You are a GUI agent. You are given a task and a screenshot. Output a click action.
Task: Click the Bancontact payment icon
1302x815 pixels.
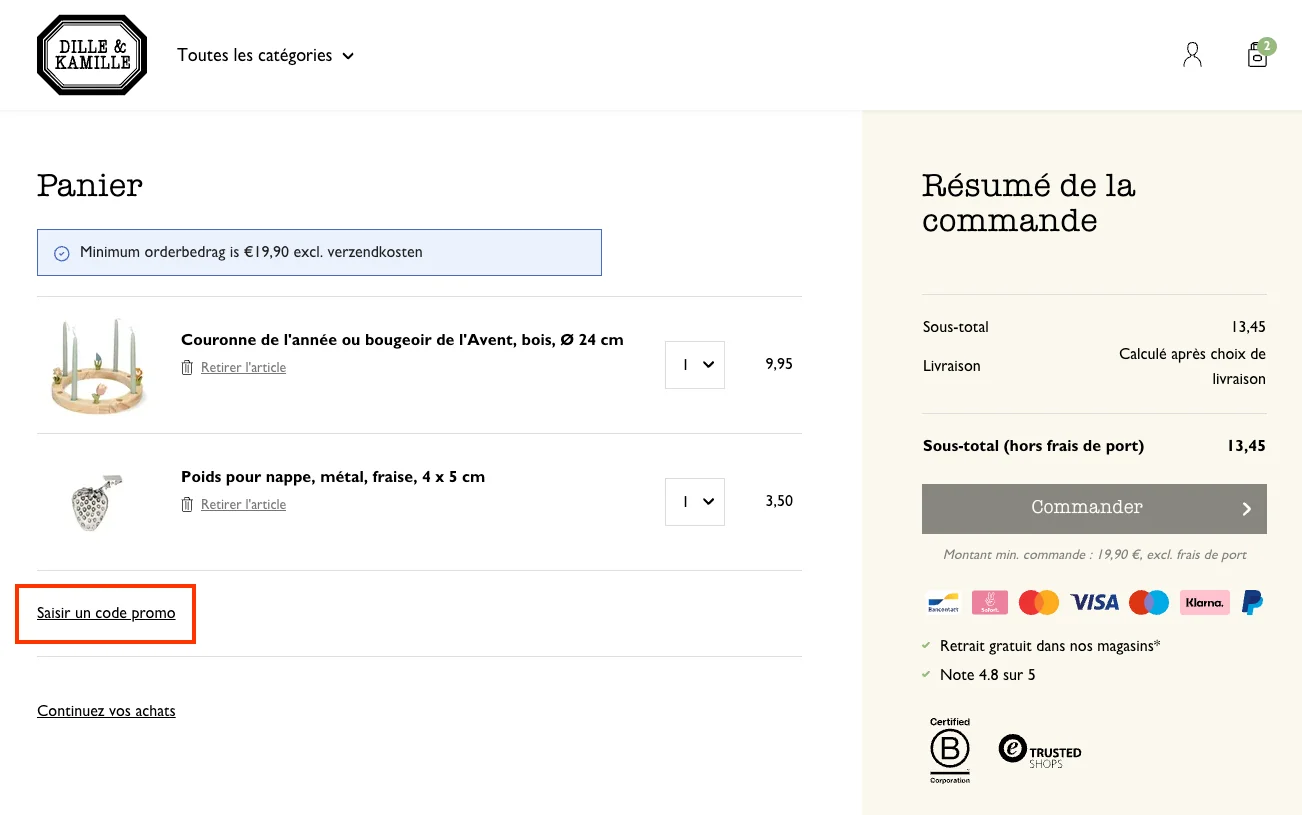(943, 602)
